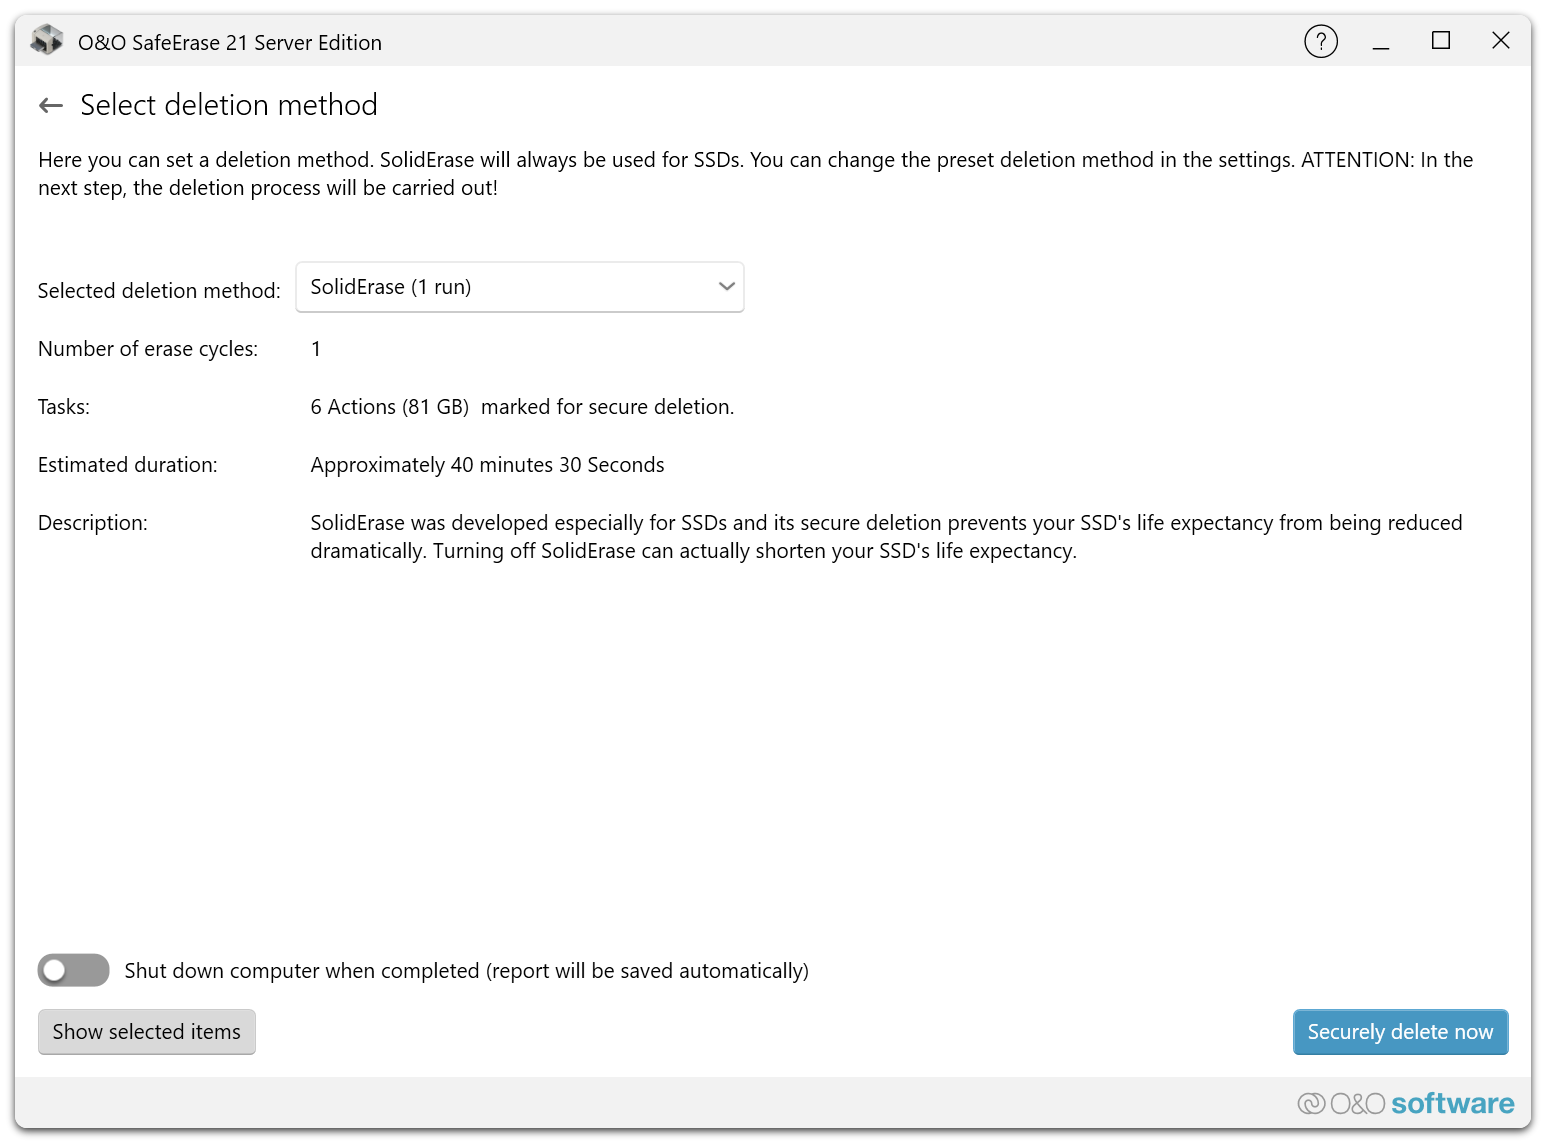Screen dimensions: 1546x1143
Task: Click the O&O SafeErase app icon
Action: (47, 41)
